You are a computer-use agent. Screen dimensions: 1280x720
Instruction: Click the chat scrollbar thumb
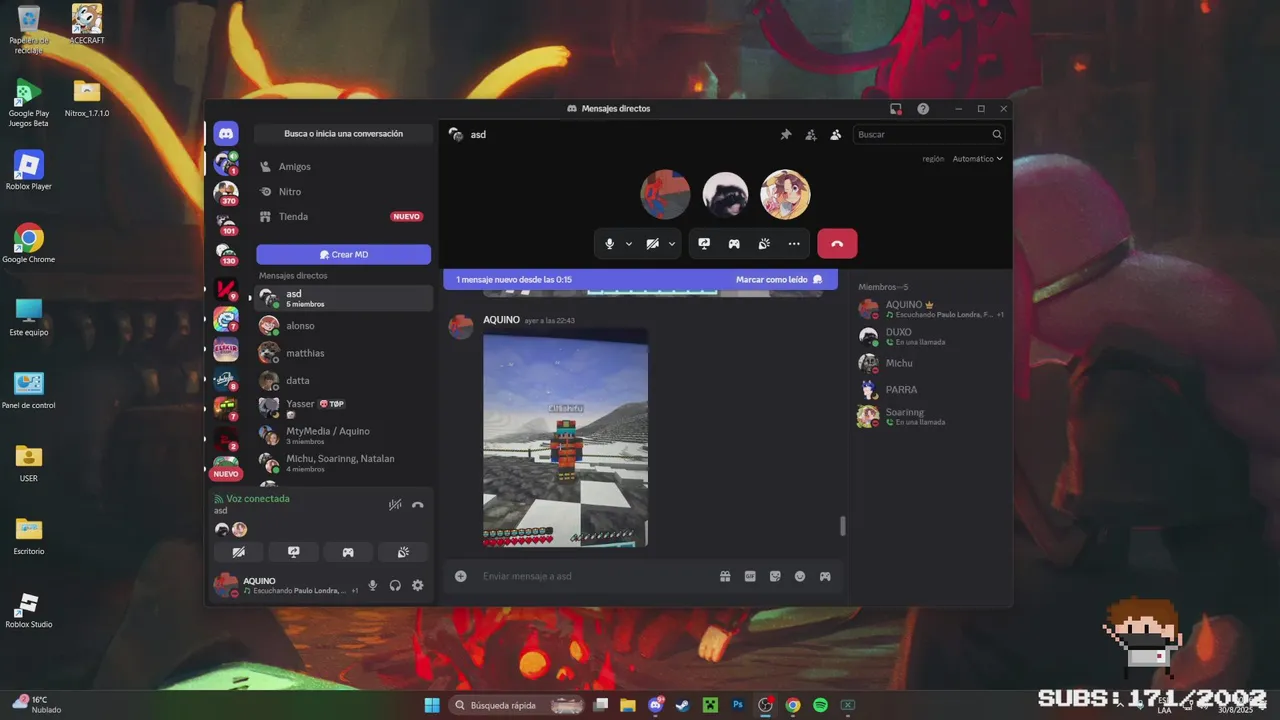[842, 526]
